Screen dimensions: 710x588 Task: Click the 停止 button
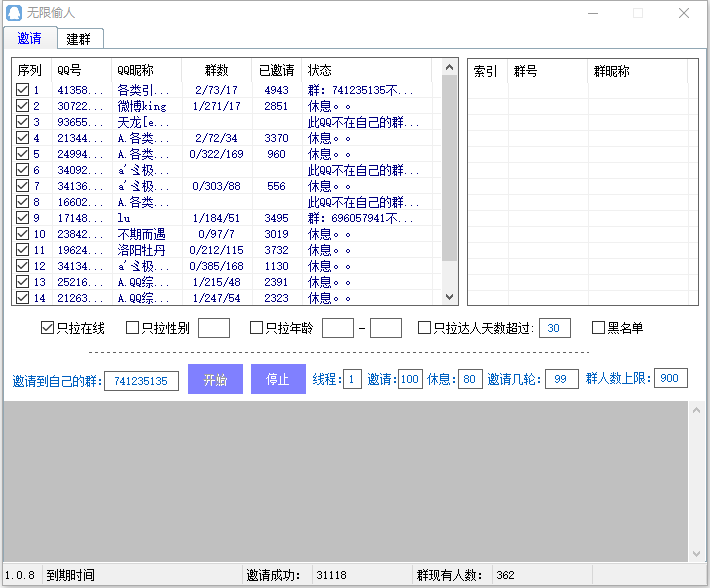coord(278,379)
